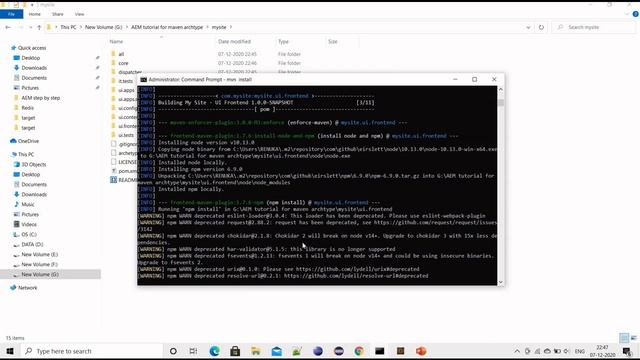Image resolution: width=640 pixels, height=360 pixels.
Task: Open Videos in navigation pane
Action: 29,224
